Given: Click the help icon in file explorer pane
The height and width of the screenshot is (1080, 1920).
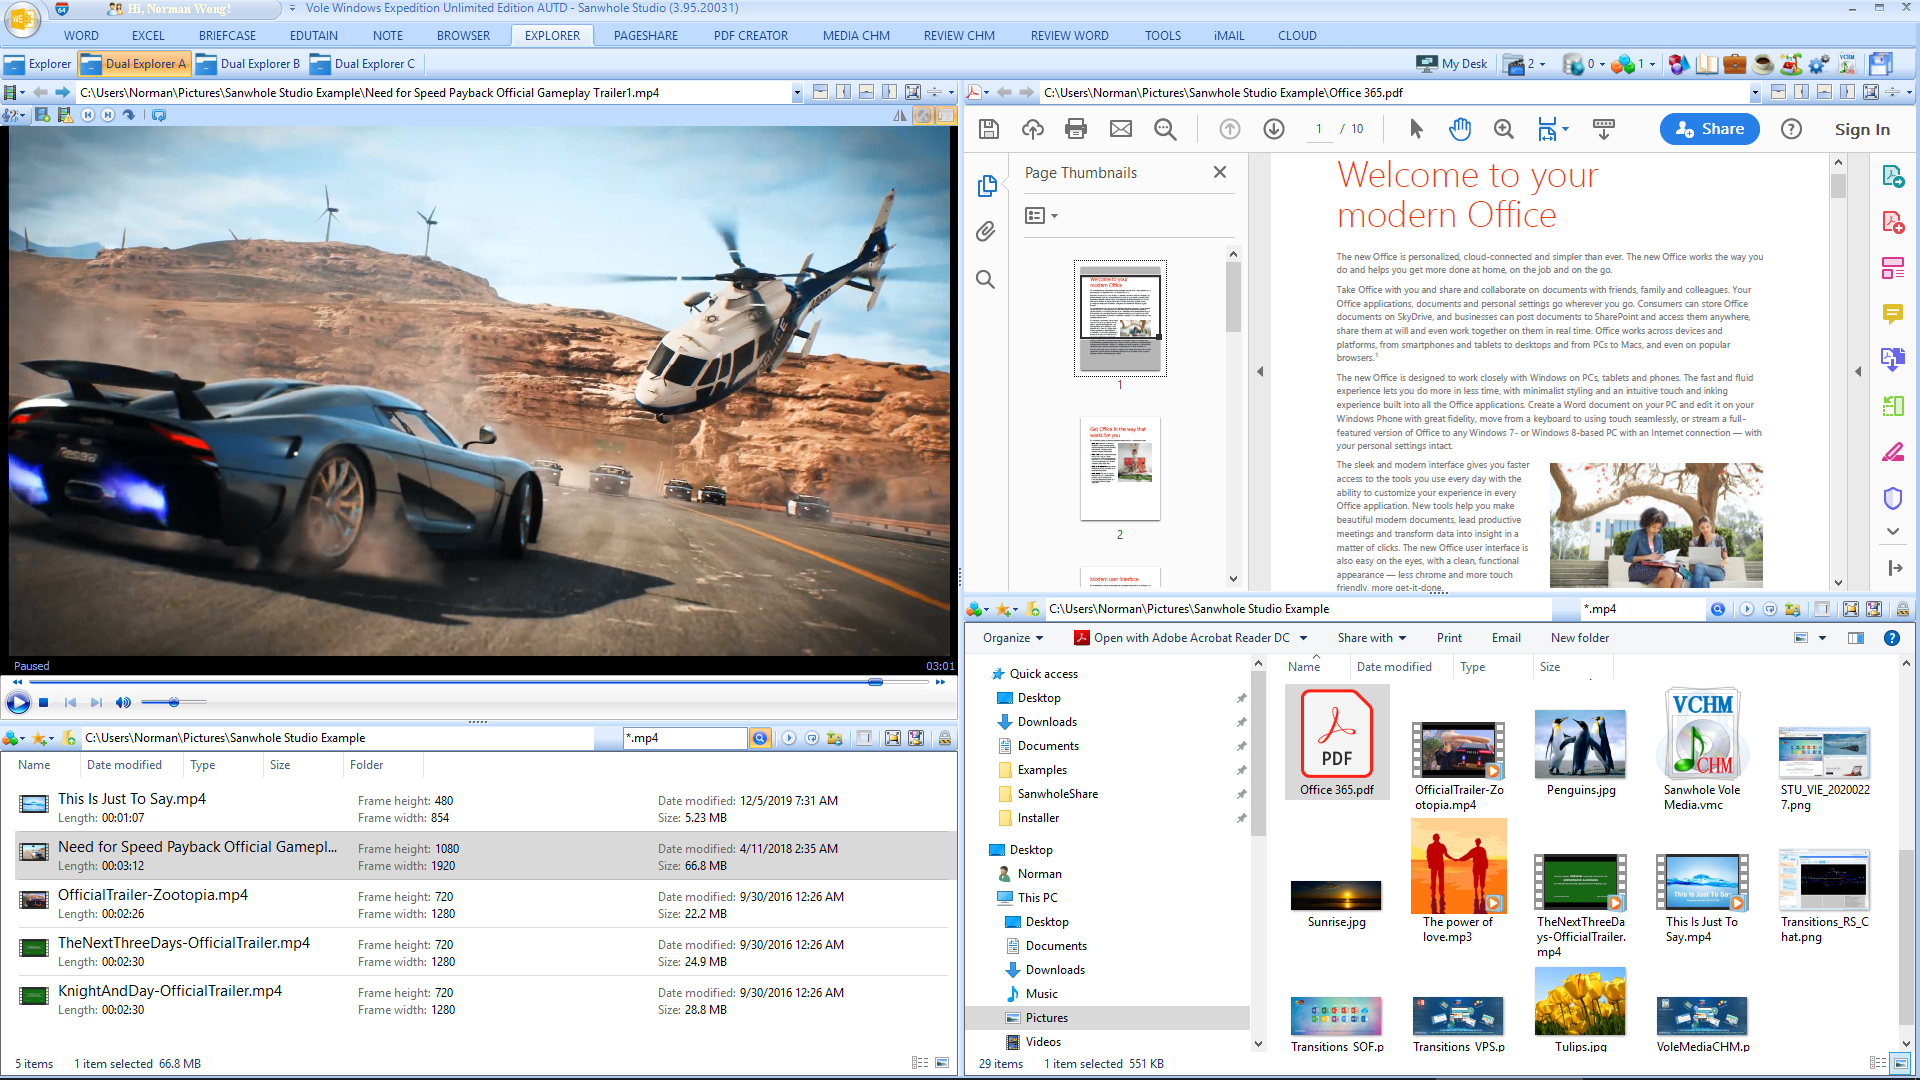Looking at the screenshot, I should [1891, 638].
